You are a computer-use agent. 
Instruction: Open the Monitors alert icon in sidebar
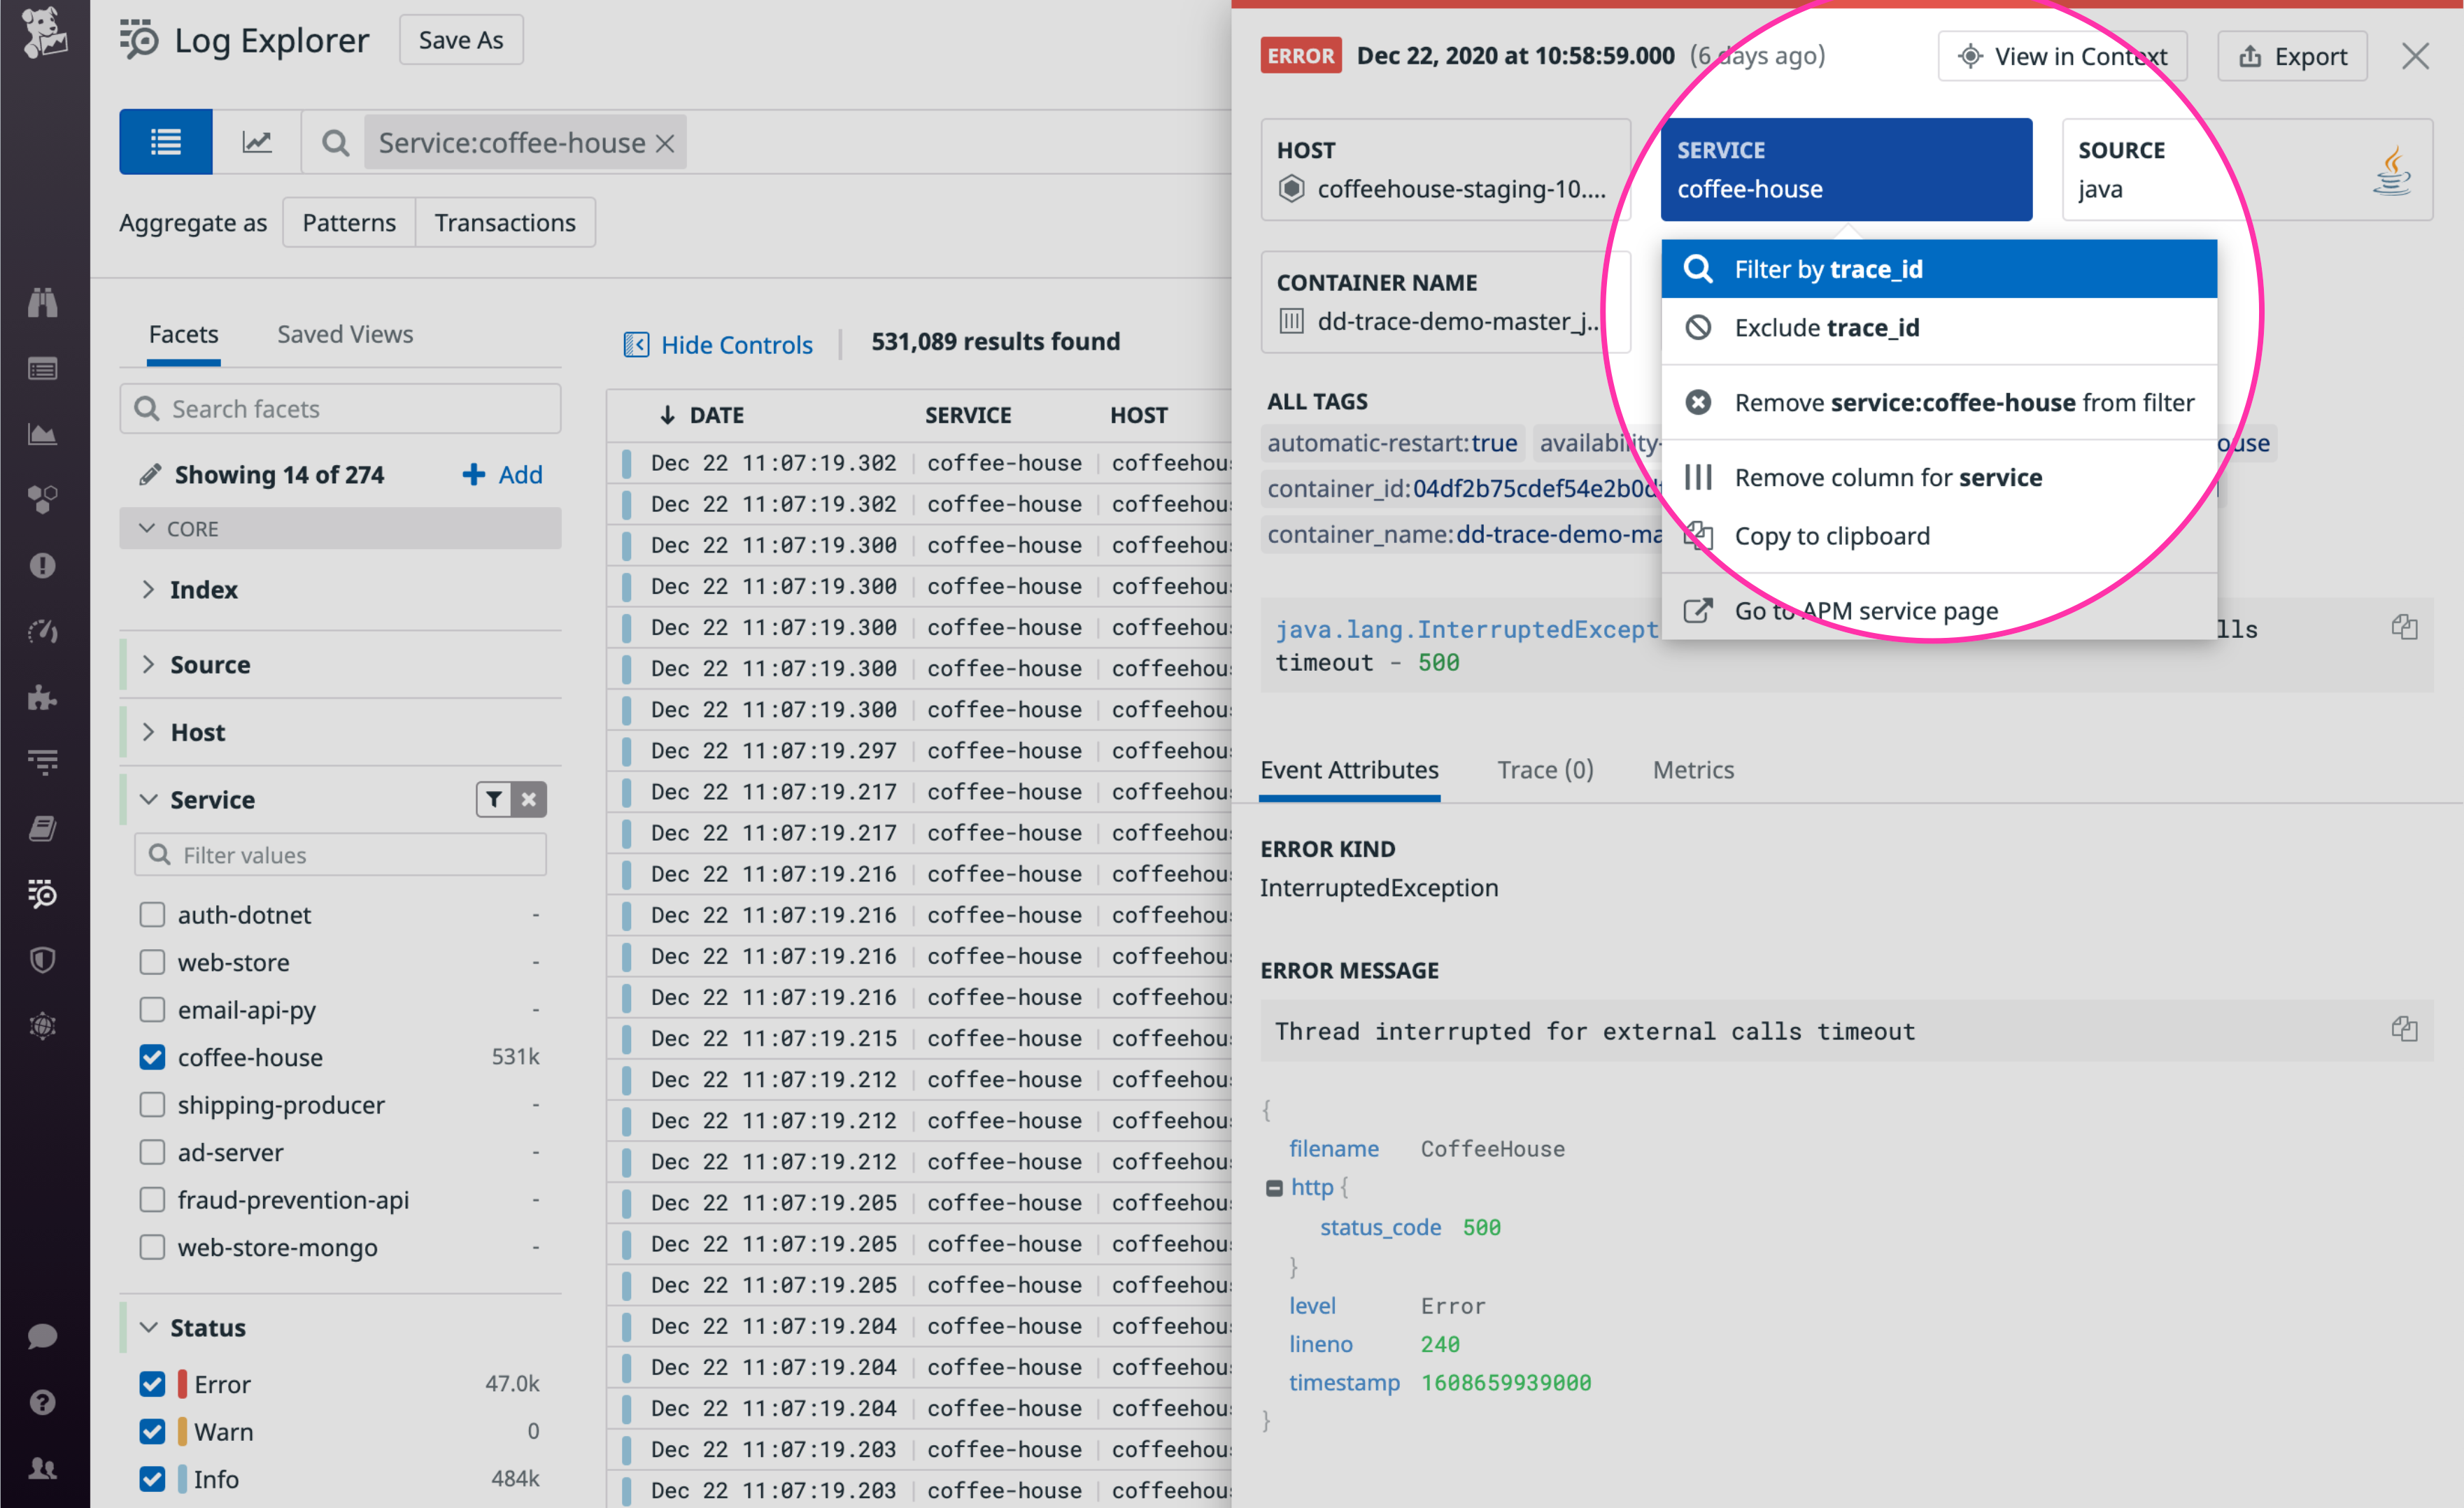click(44, 566)
